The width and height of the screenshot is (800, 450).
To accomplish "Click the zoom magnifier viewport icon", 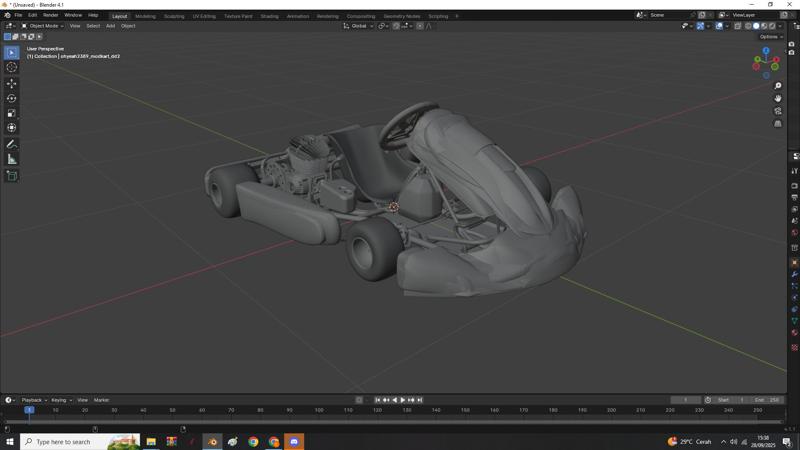I will point(778,86).
